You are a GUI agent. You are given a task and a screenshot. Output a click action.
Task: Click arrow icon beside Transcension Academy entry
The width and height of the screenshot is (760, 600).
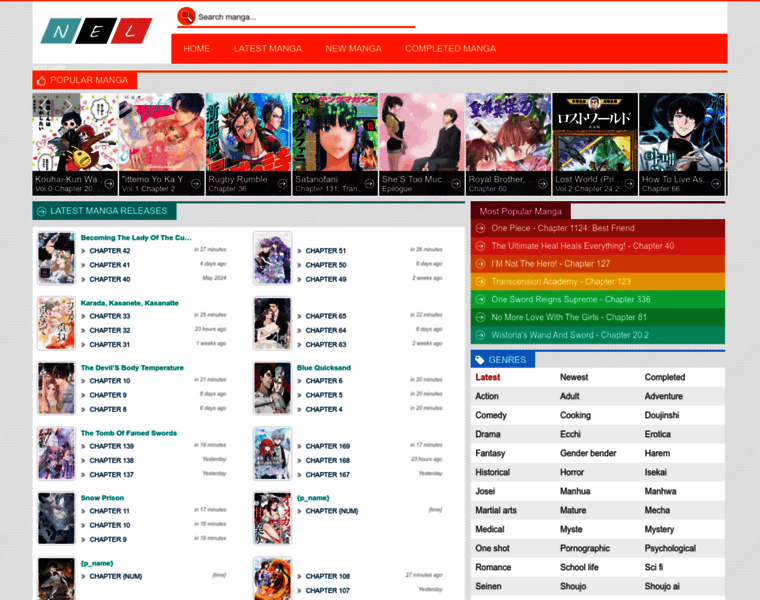pos(480,282)
